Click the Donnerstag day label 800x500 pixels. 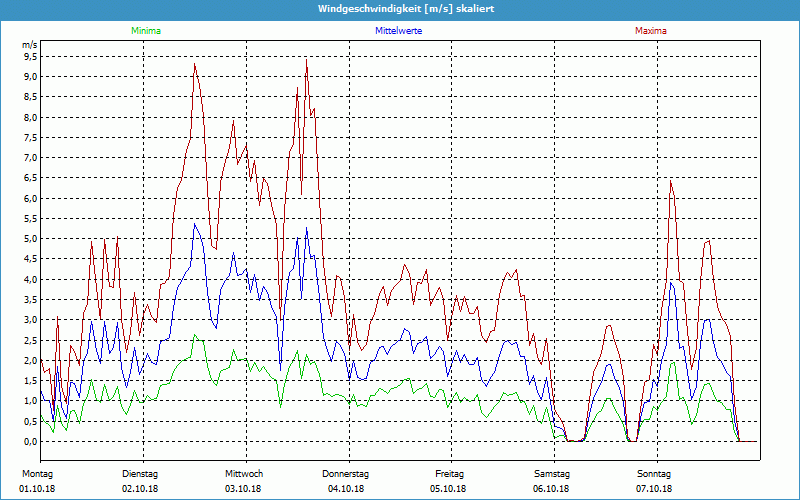click(x=345, y=474)
